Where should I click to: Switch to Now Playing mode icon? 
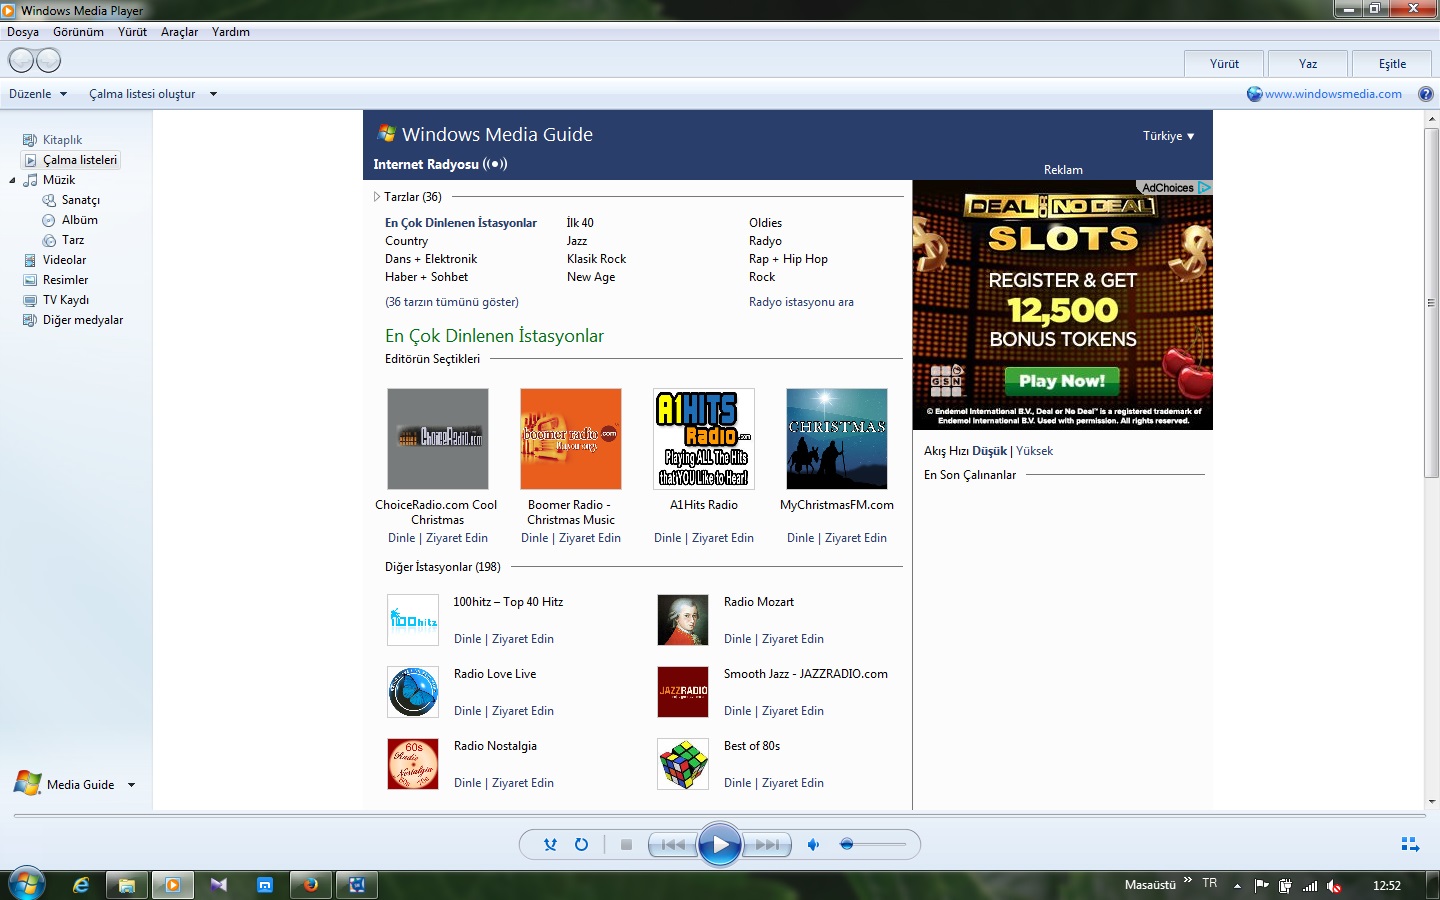click(x=1410, y=845)
